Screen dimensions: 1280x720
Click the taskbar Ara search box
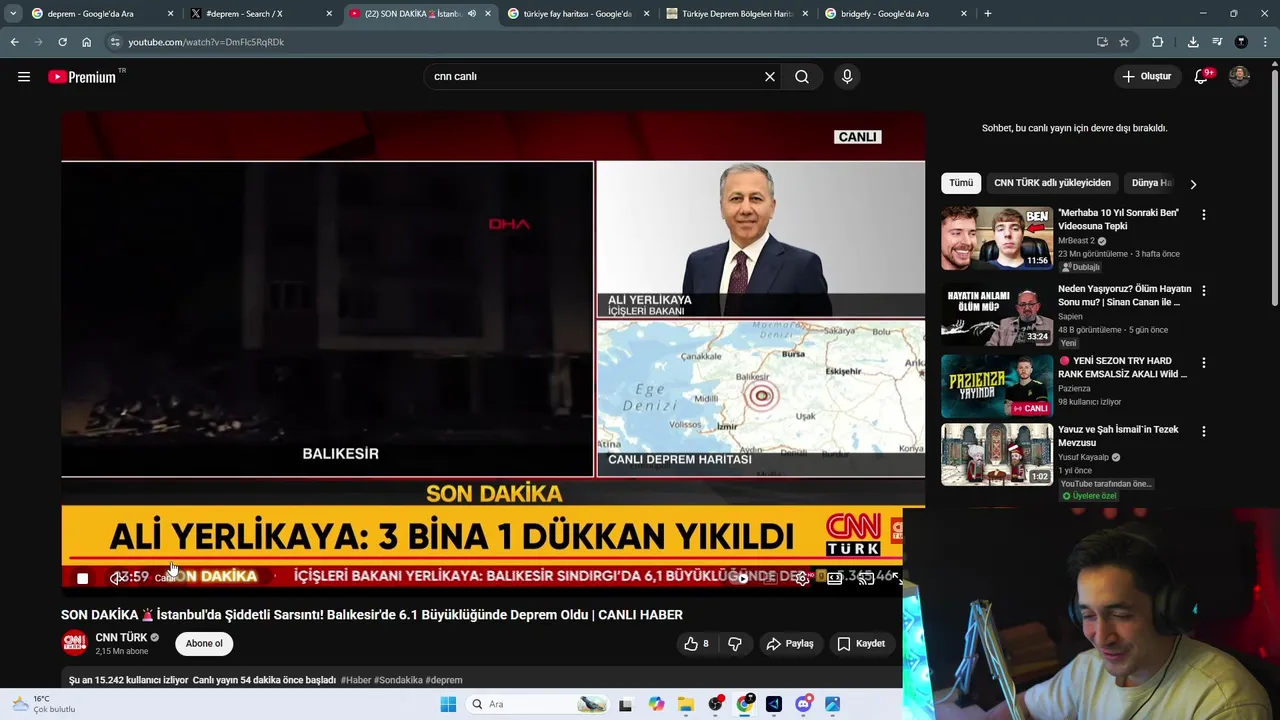(538, 704)
